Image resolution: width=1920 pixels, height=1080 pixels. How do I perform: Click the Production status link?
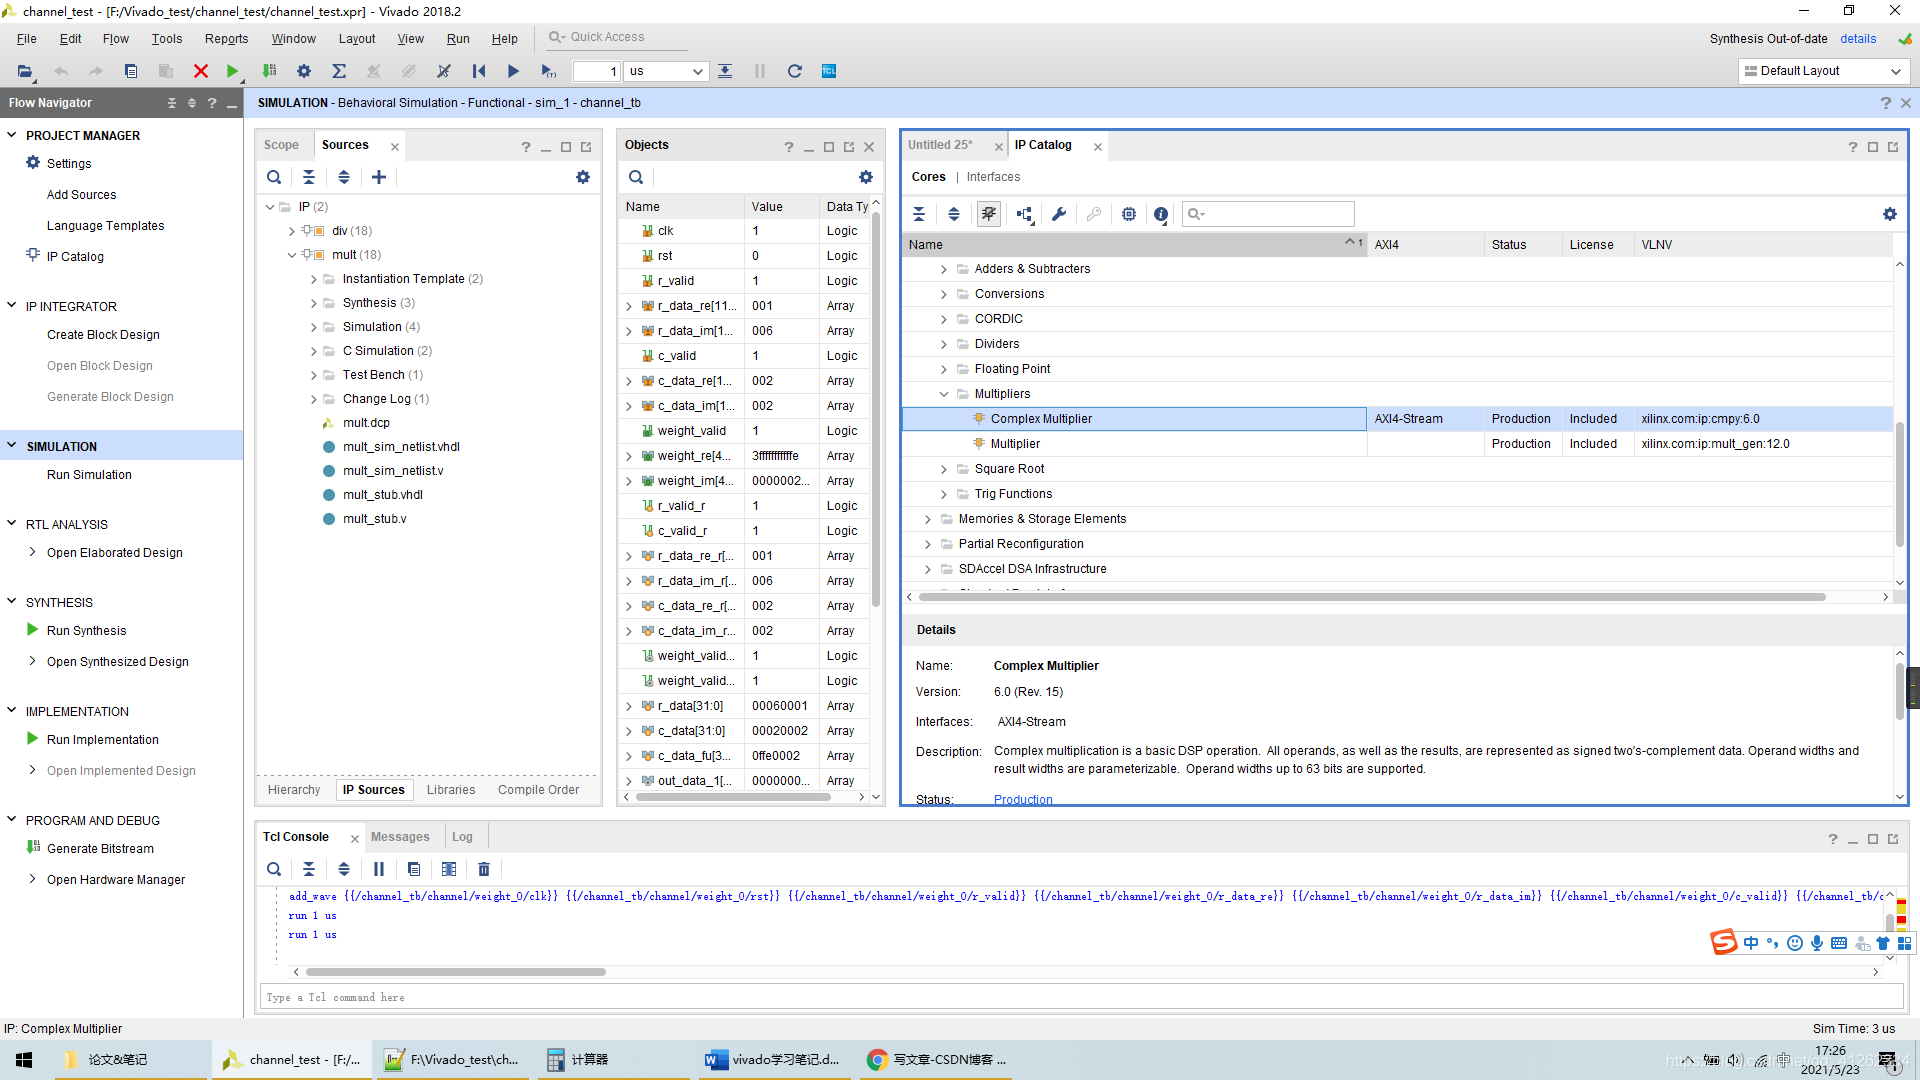pyautogui.click(x=1022, y=799)
